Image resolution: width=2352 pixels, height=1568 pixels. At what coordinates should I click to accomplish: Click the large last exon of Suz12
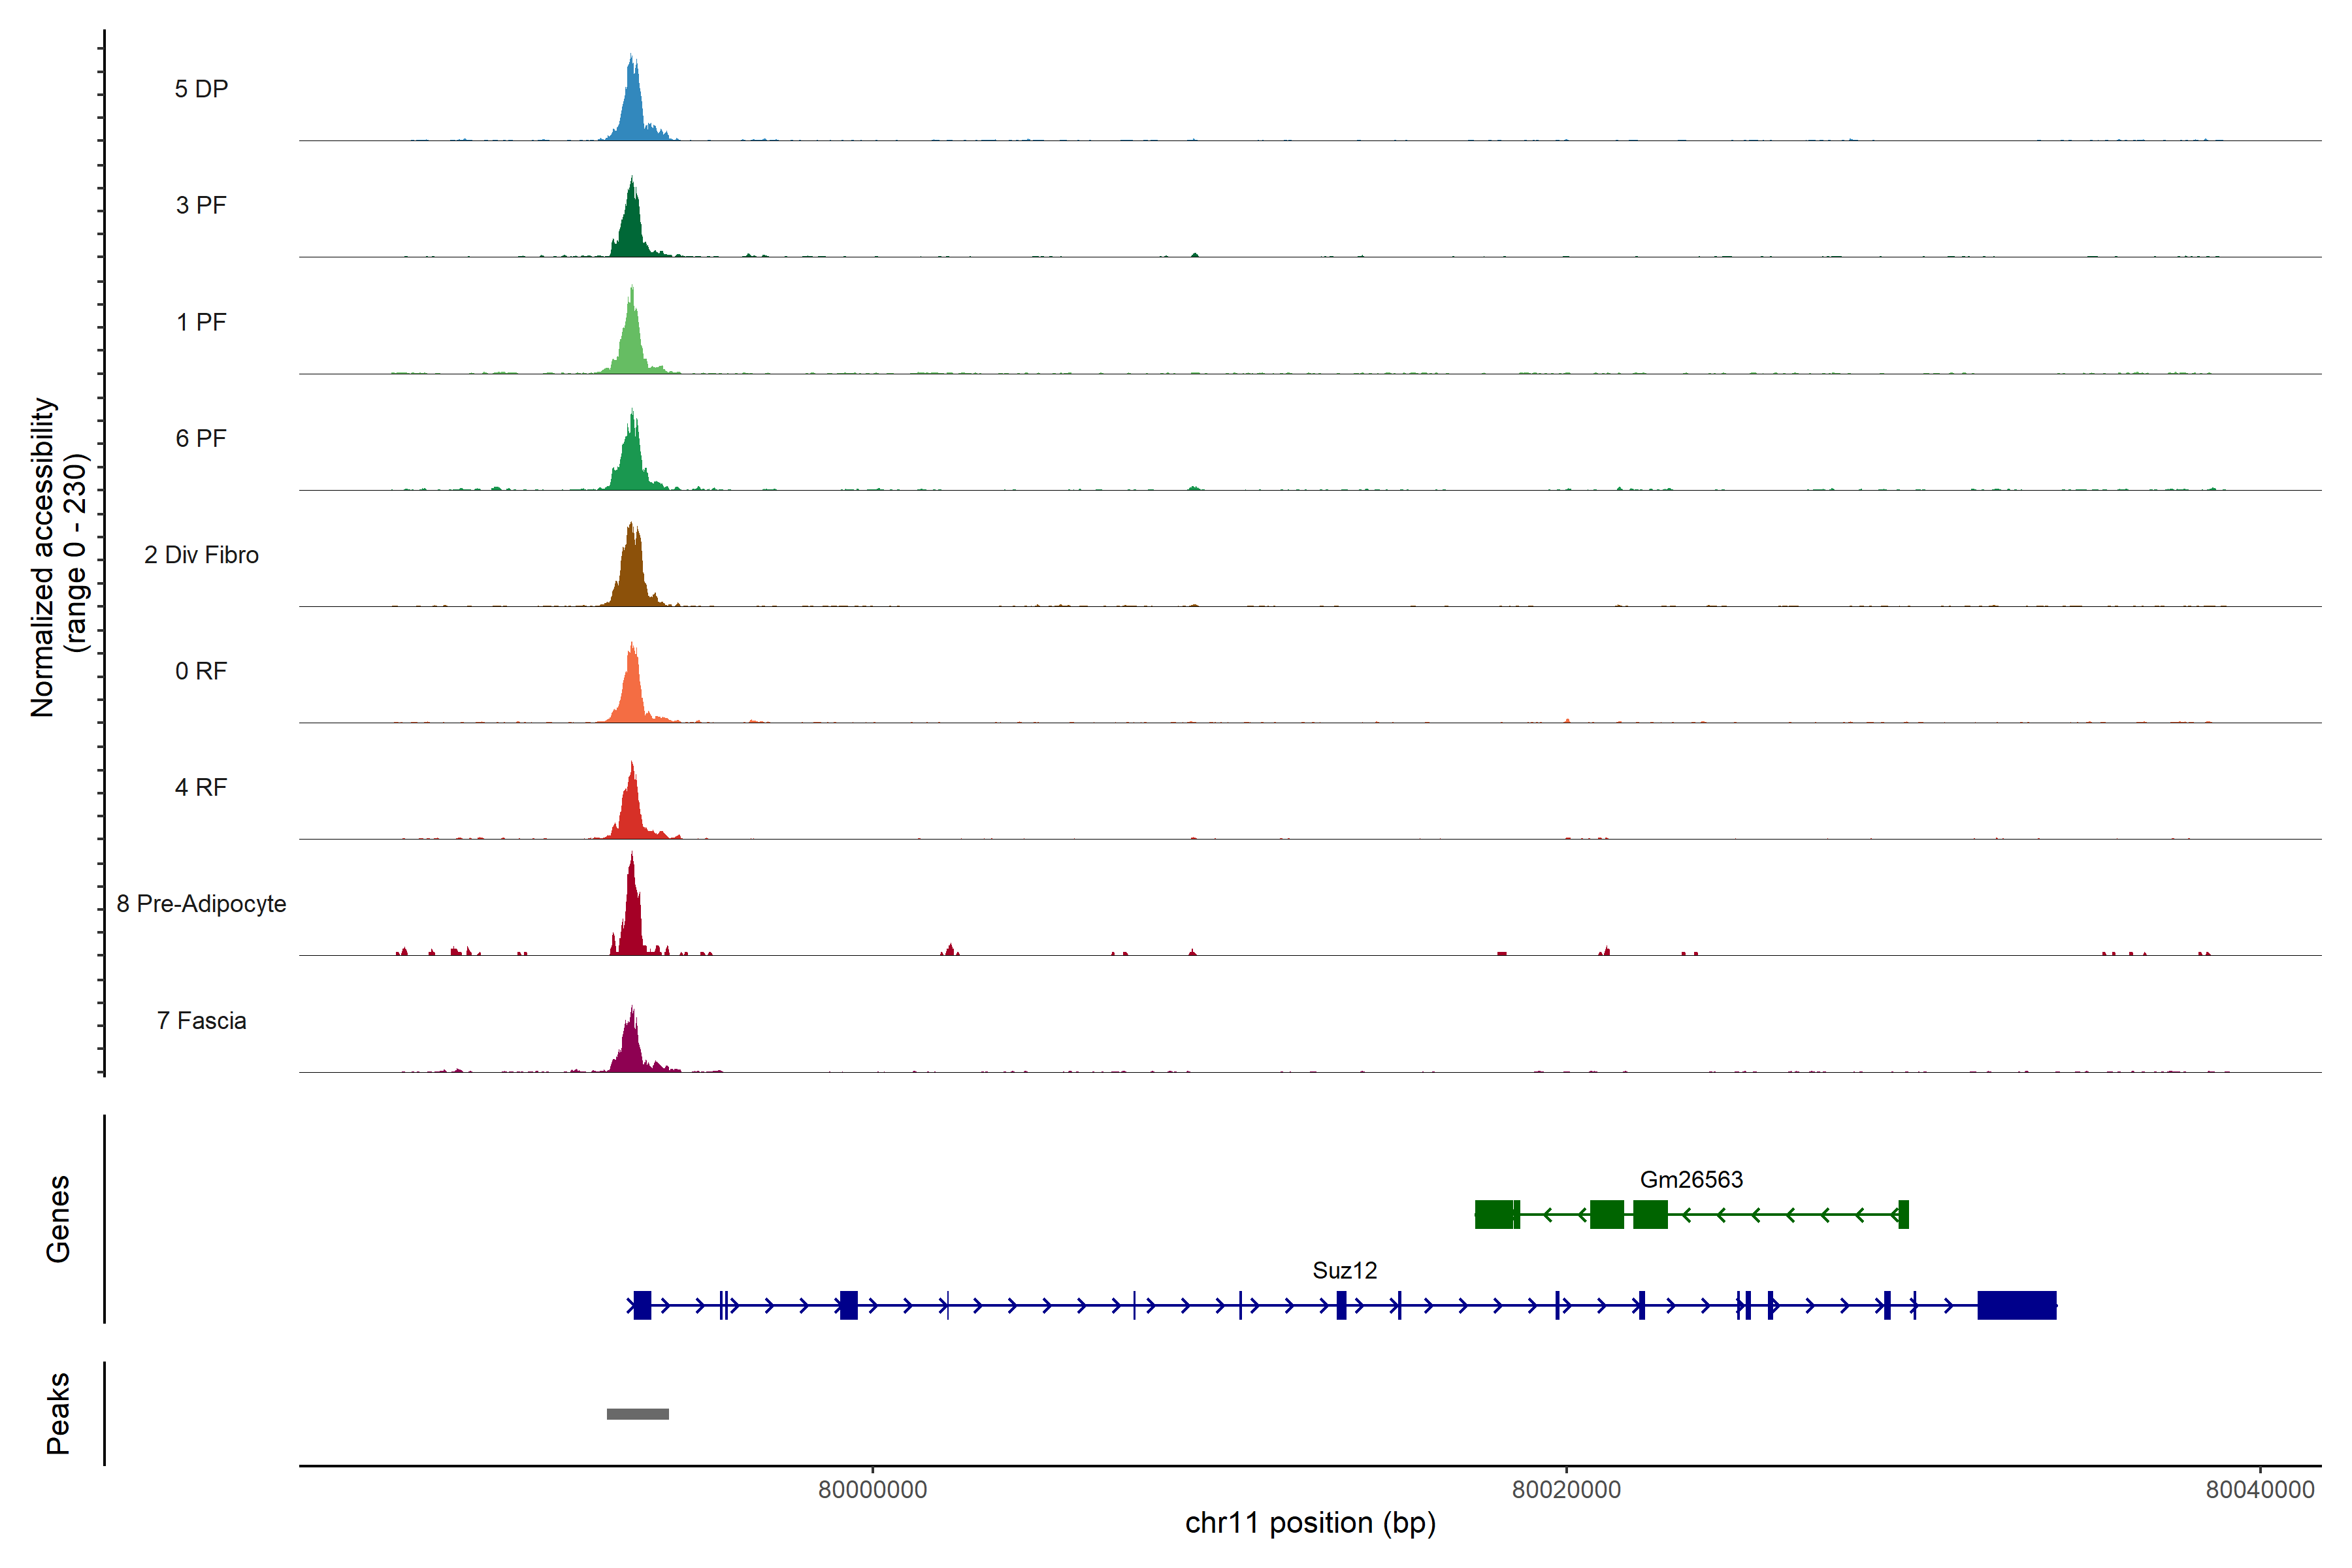(x=2016, y=1305)
